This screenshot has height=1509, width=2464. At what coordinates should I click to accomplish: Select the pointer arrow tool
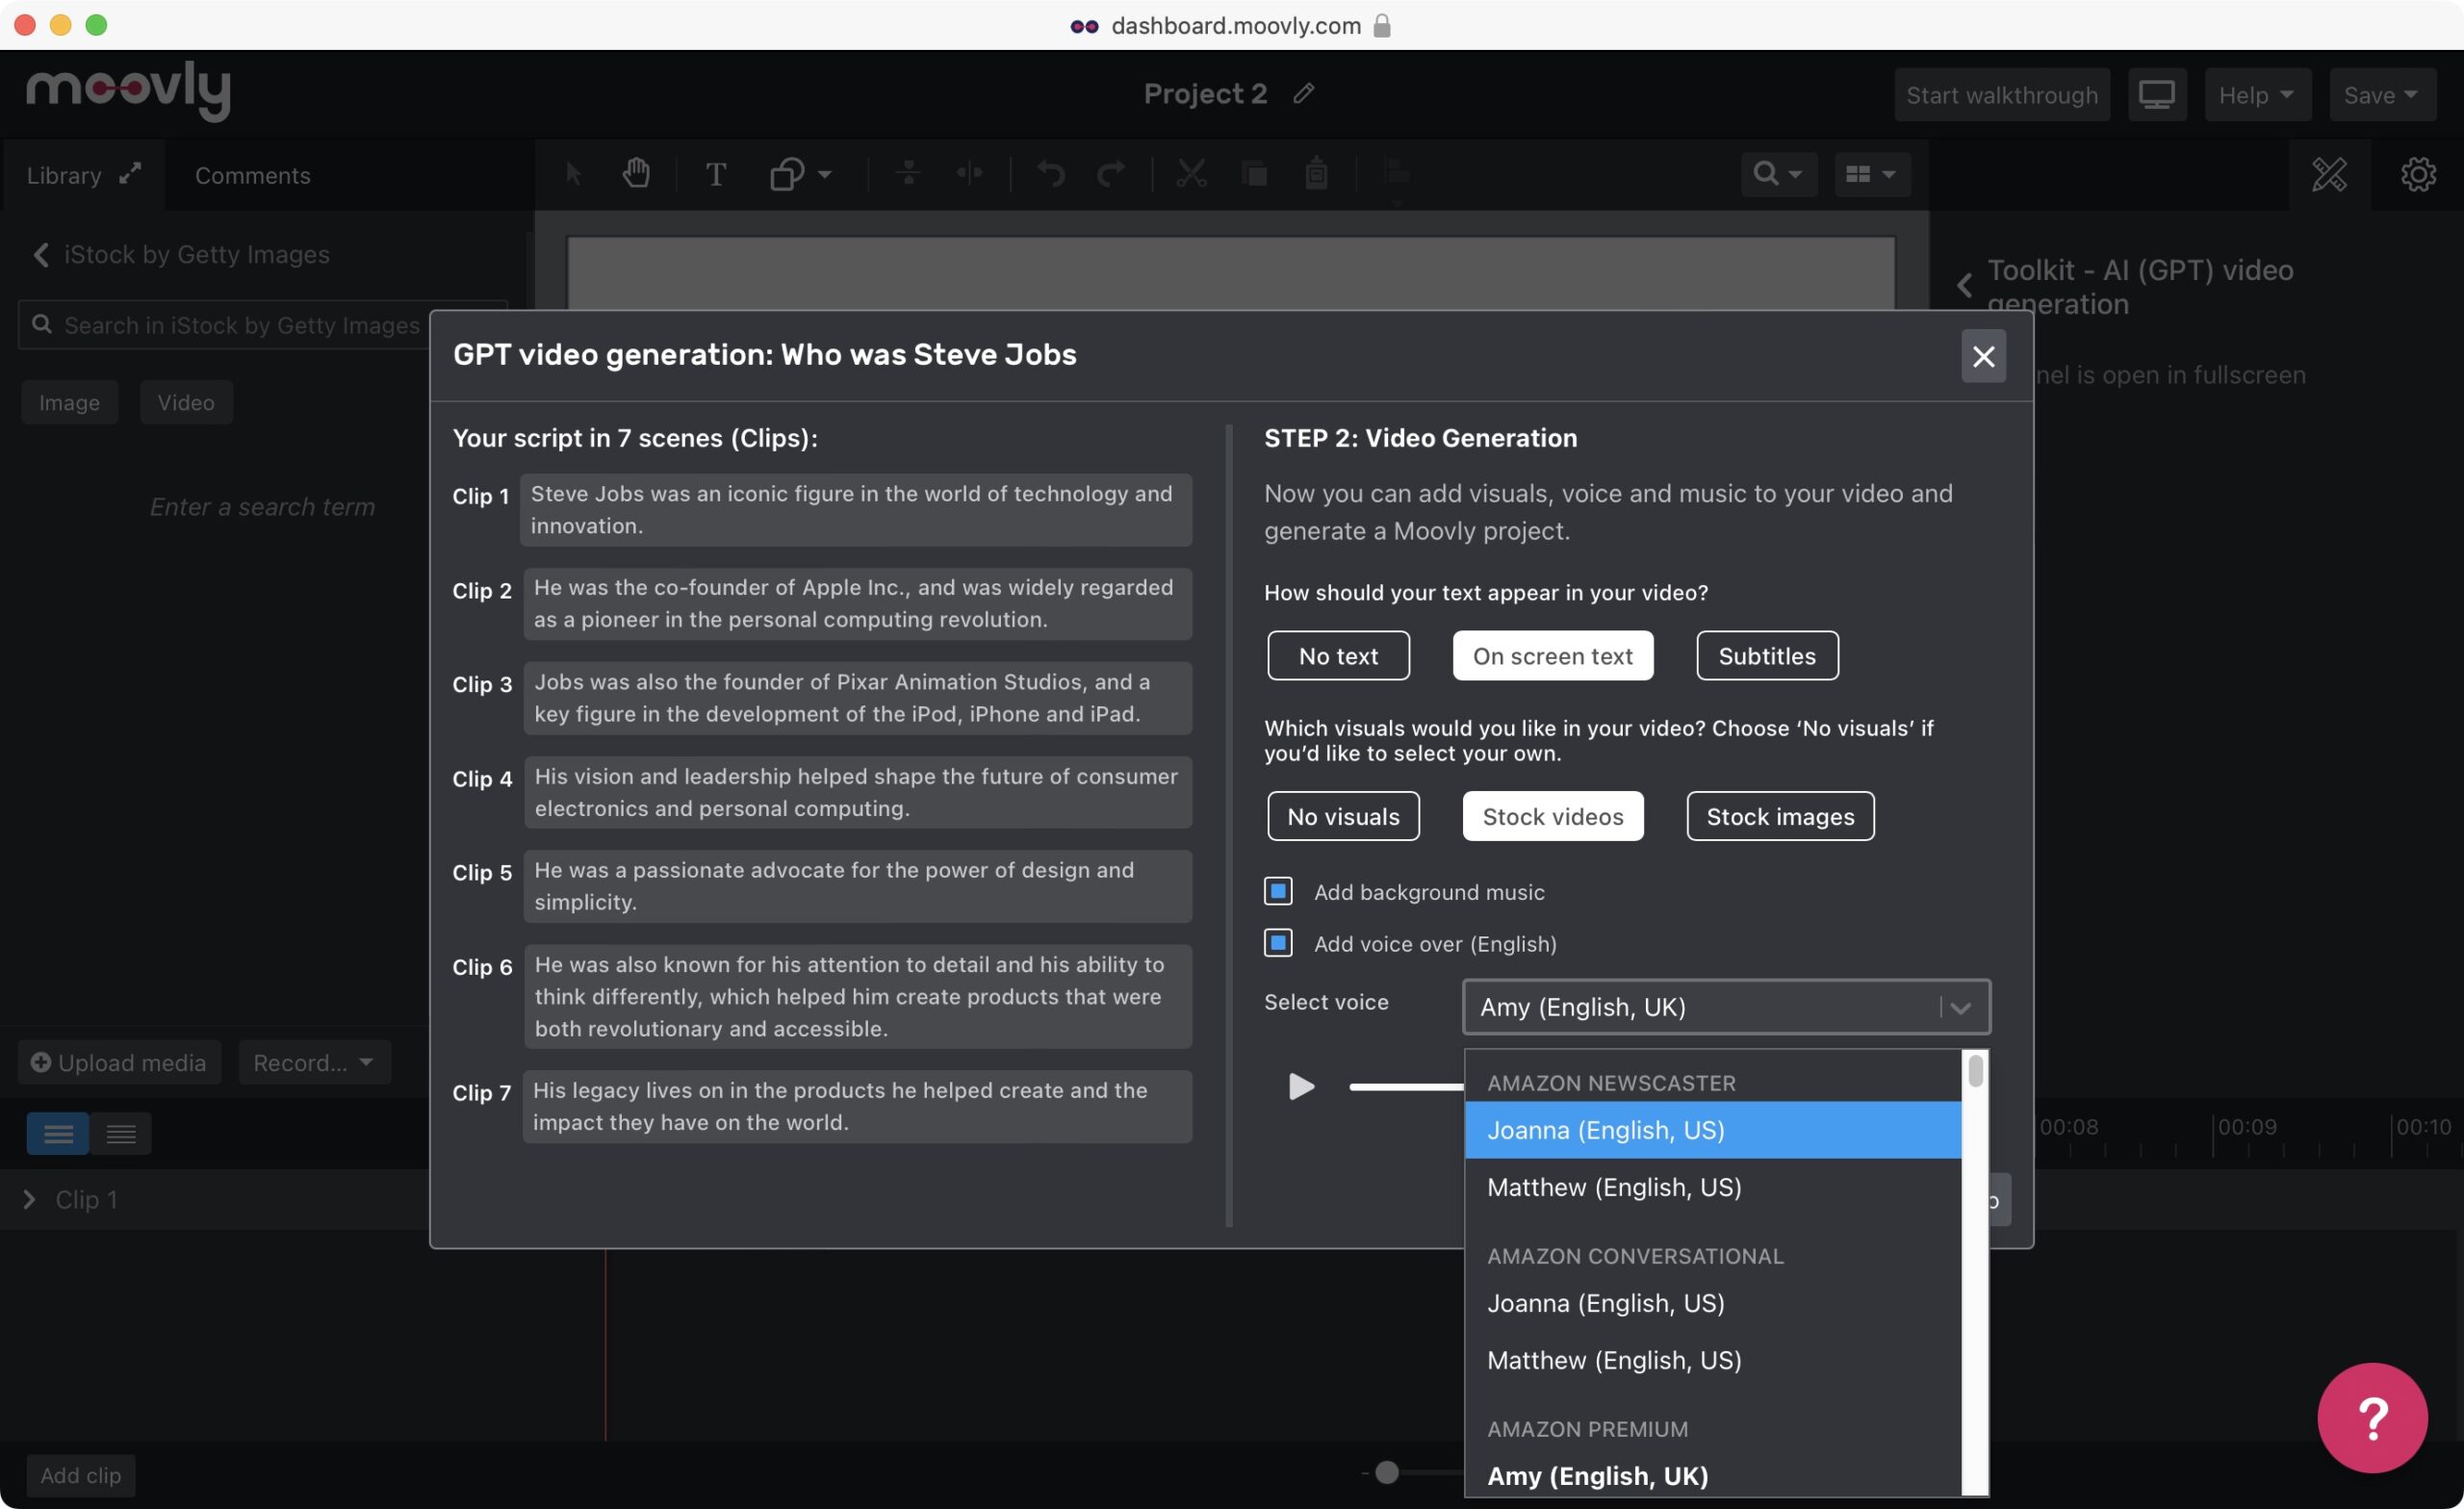[x=573, y=175]
